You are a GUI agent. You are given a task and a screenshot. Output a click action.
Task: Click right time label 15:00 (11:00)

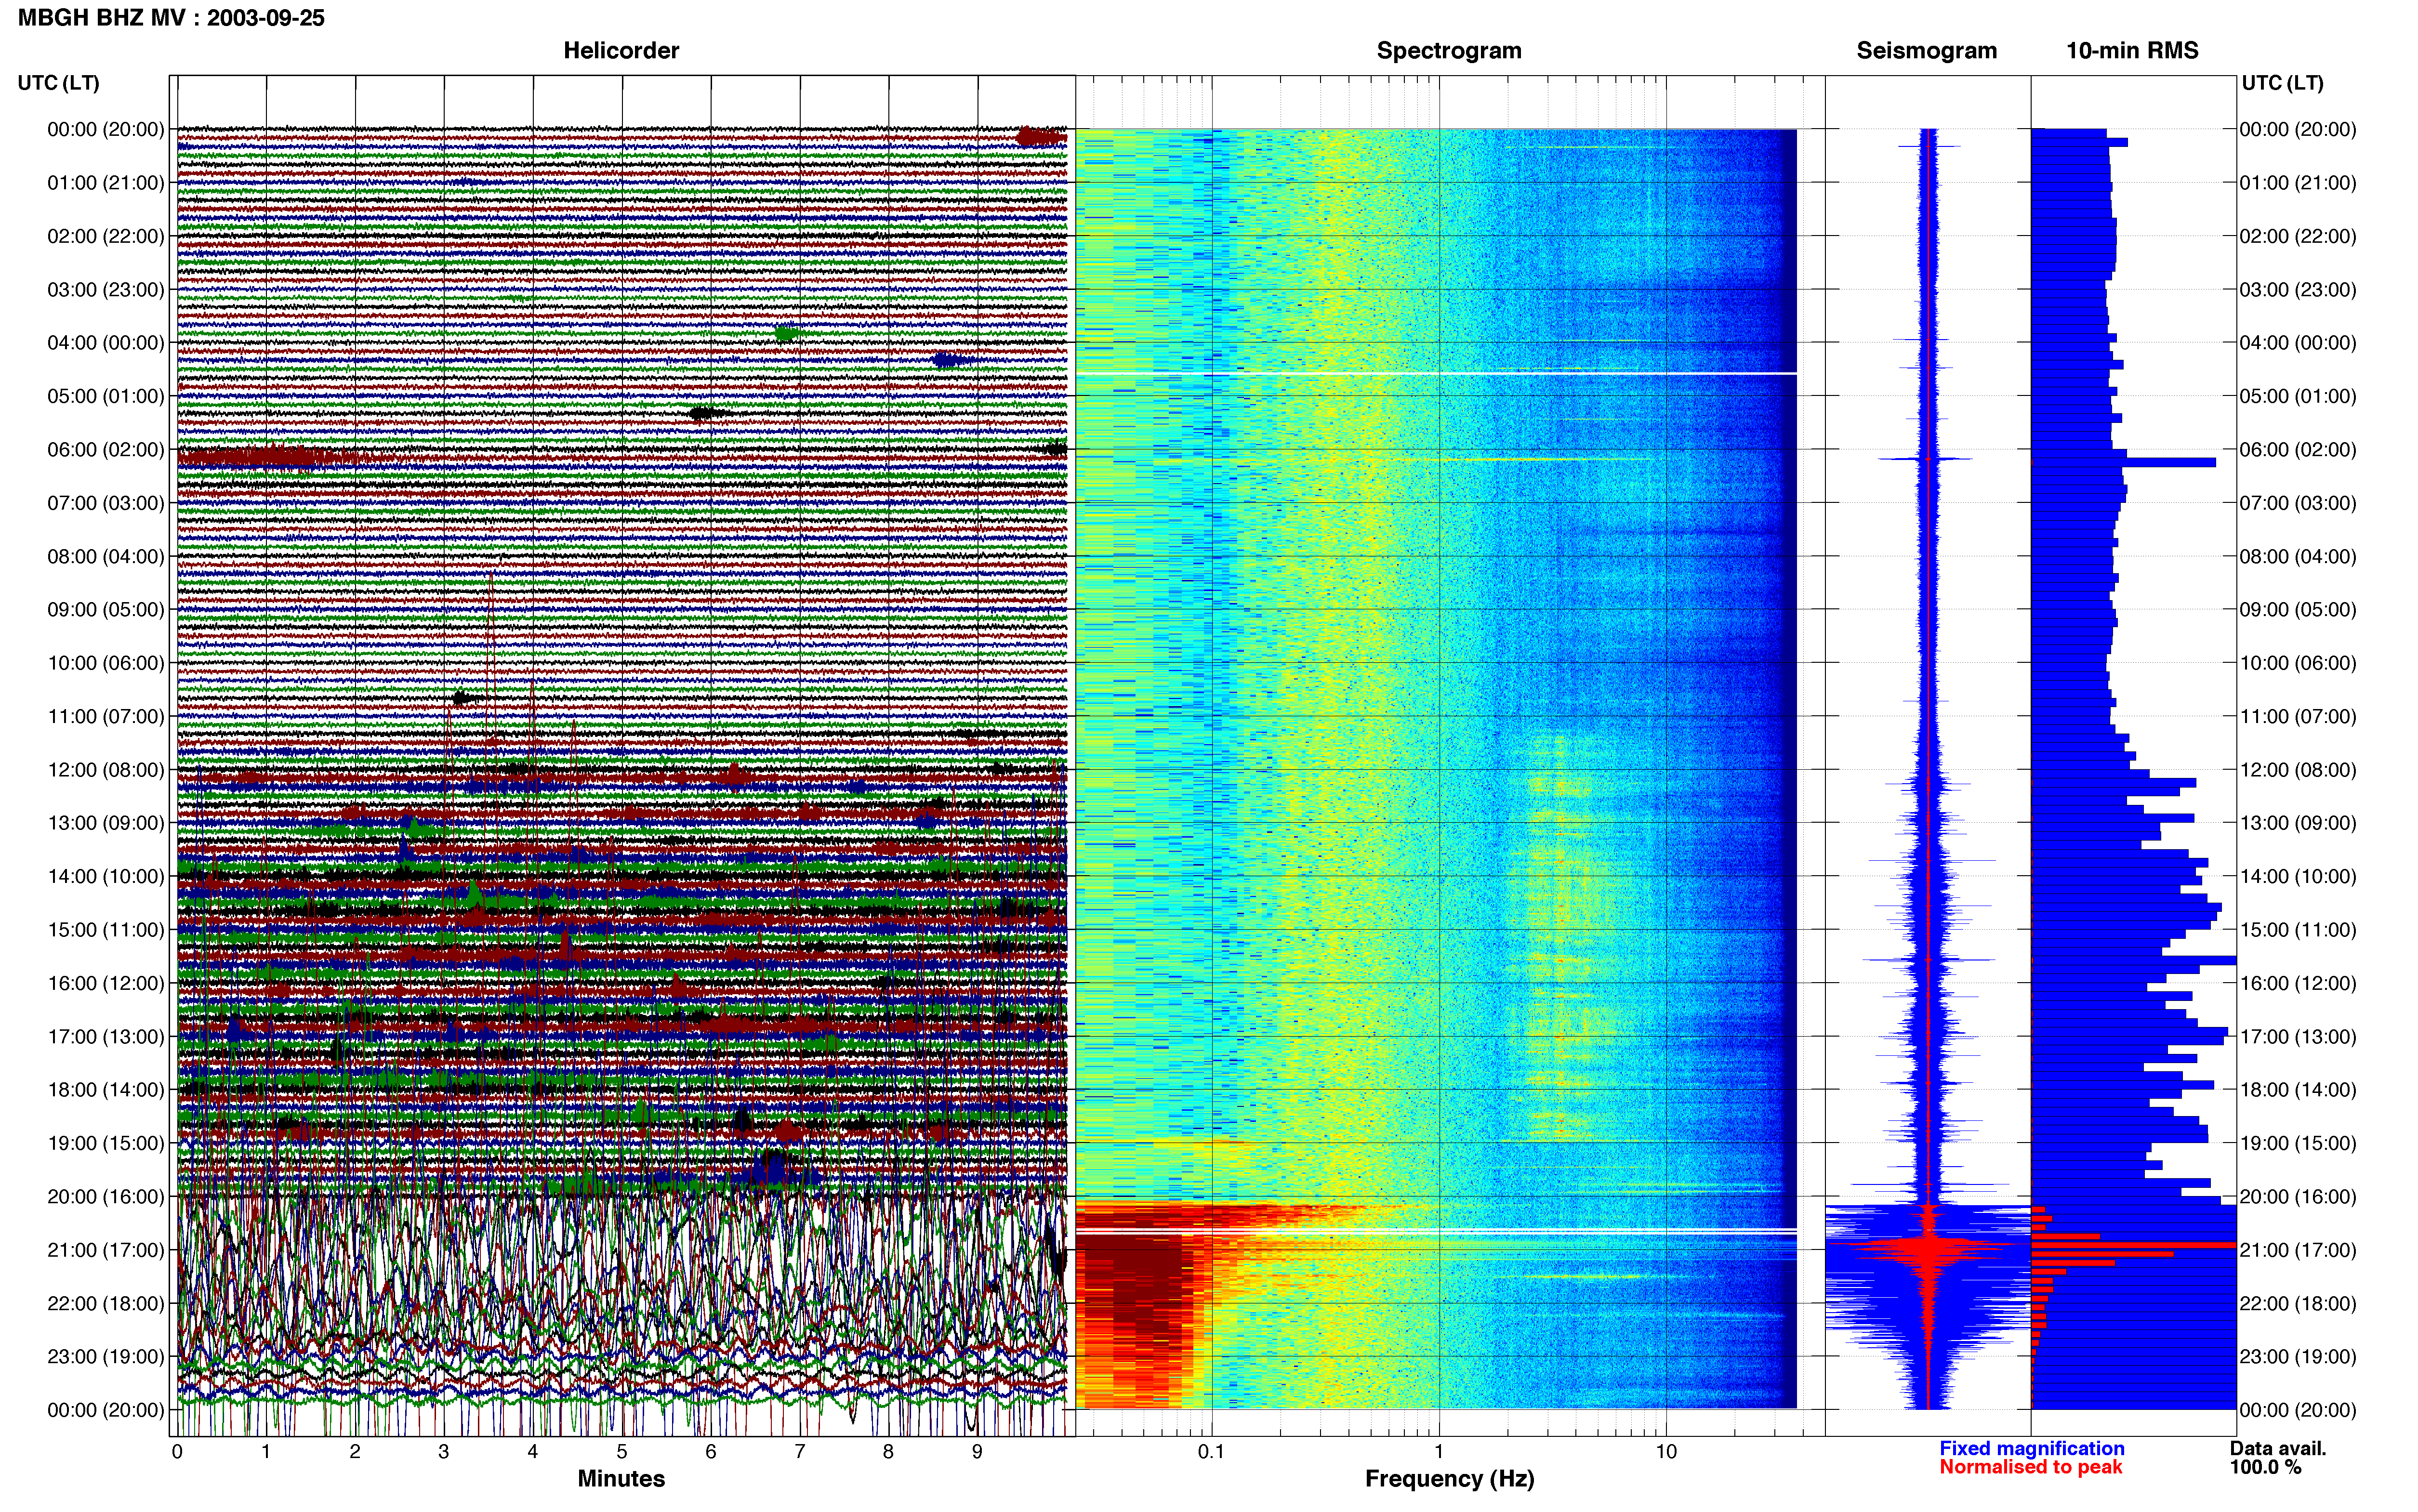pyautogui.click(x=2298, y=930)
